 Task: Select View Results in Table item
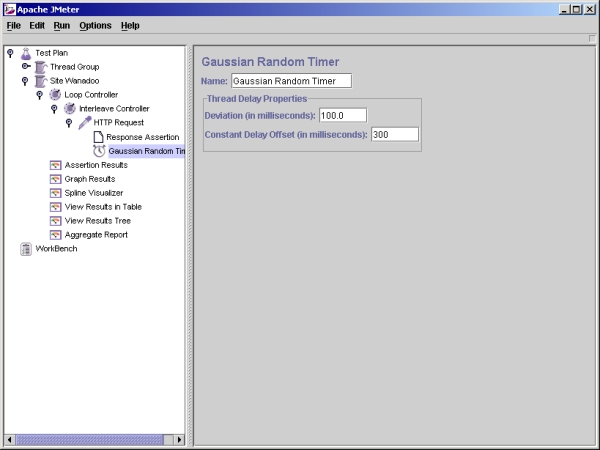pyautogui.click(x=103, y=207)
